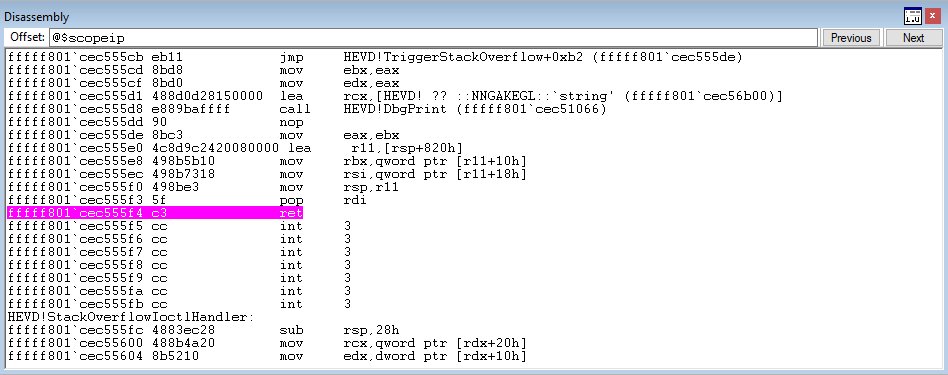The width and height of the screenshot is (948, 375).
Task: Click the Next button
Action: [x=914, y=38]
